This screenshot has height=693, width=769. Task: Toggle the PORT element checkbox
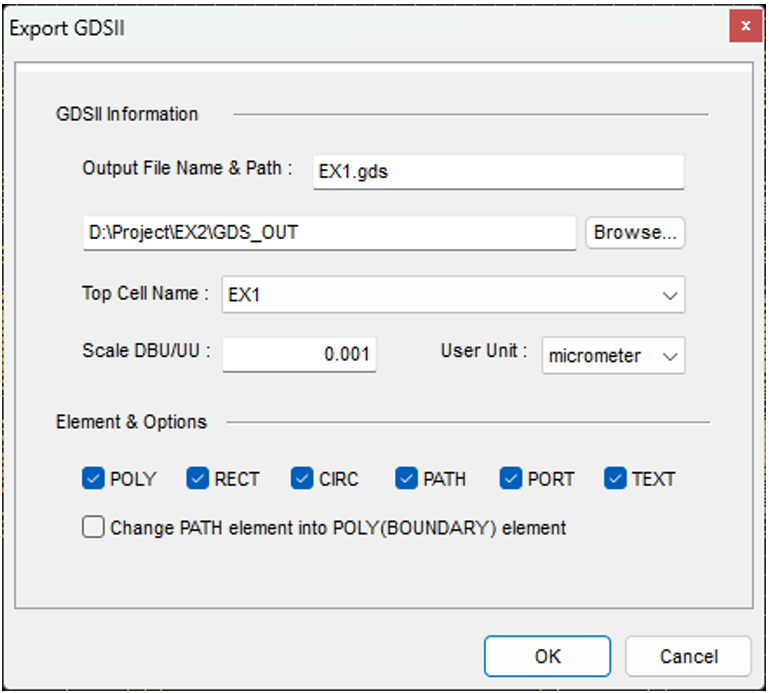511,479
